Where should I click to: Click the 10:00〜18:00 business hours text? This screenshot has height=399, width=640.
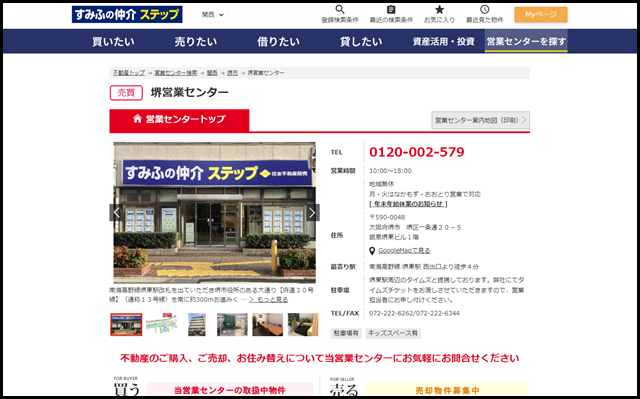(390, 171)
